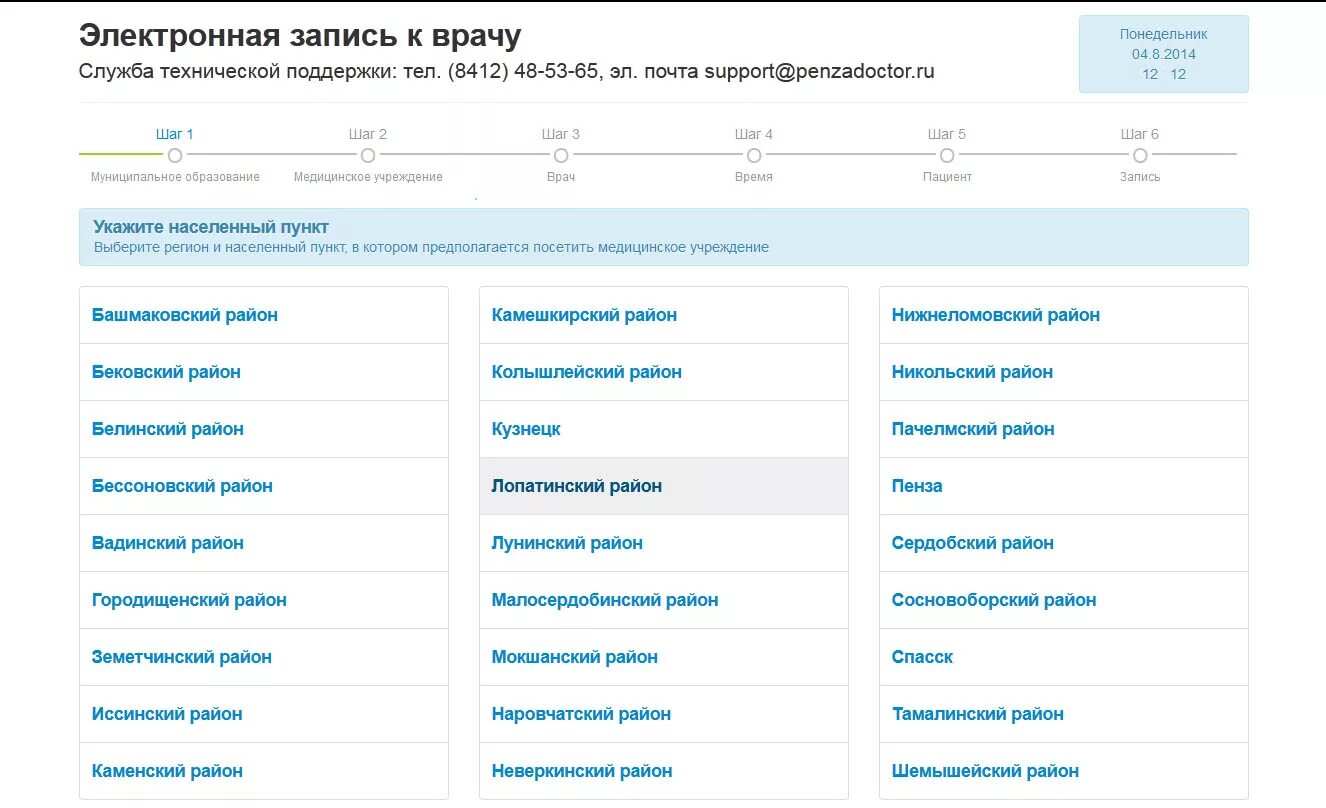Click Шаг 6 step circle

[x=1140, y=155]
